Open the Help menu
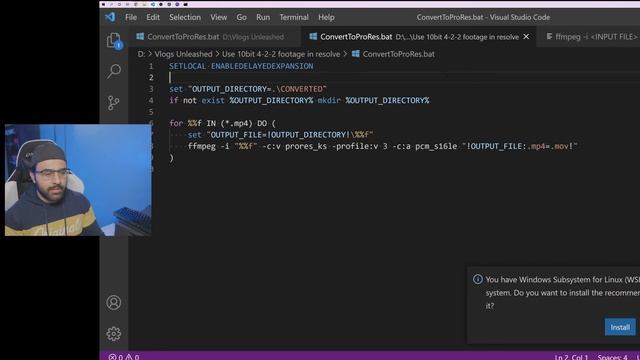640x360 pixels. coord(326,17)
